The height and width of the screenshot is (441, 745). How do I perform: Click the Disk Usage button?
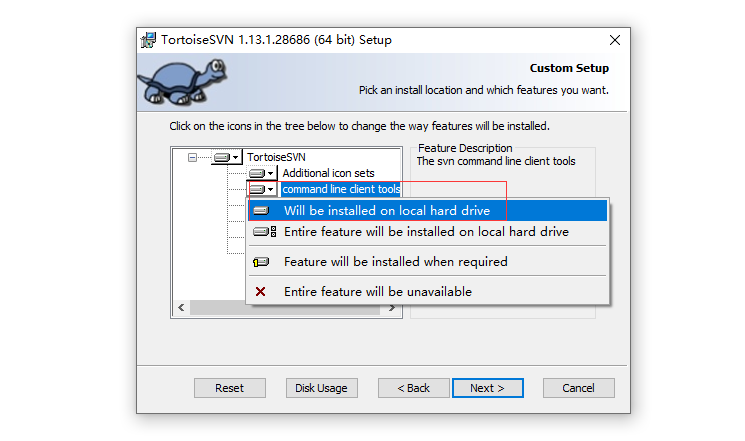321,388
